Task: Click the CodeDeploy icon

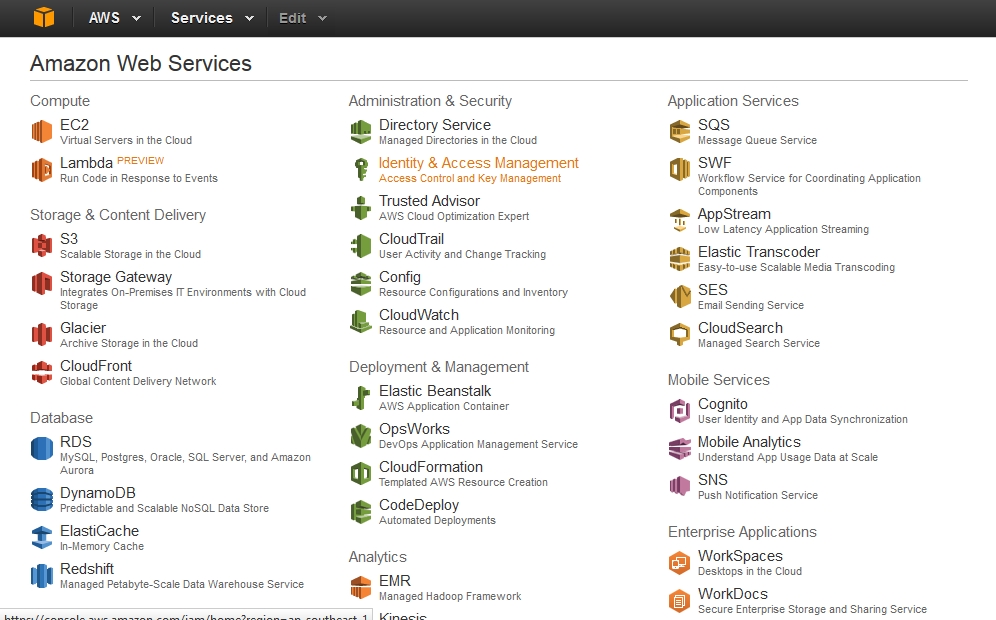Action: tap(361, 511)
